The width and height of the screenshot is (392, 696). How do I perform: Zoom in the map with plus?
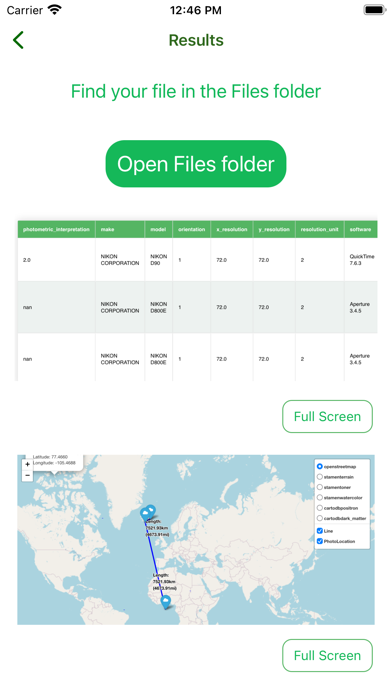point(28,464)
